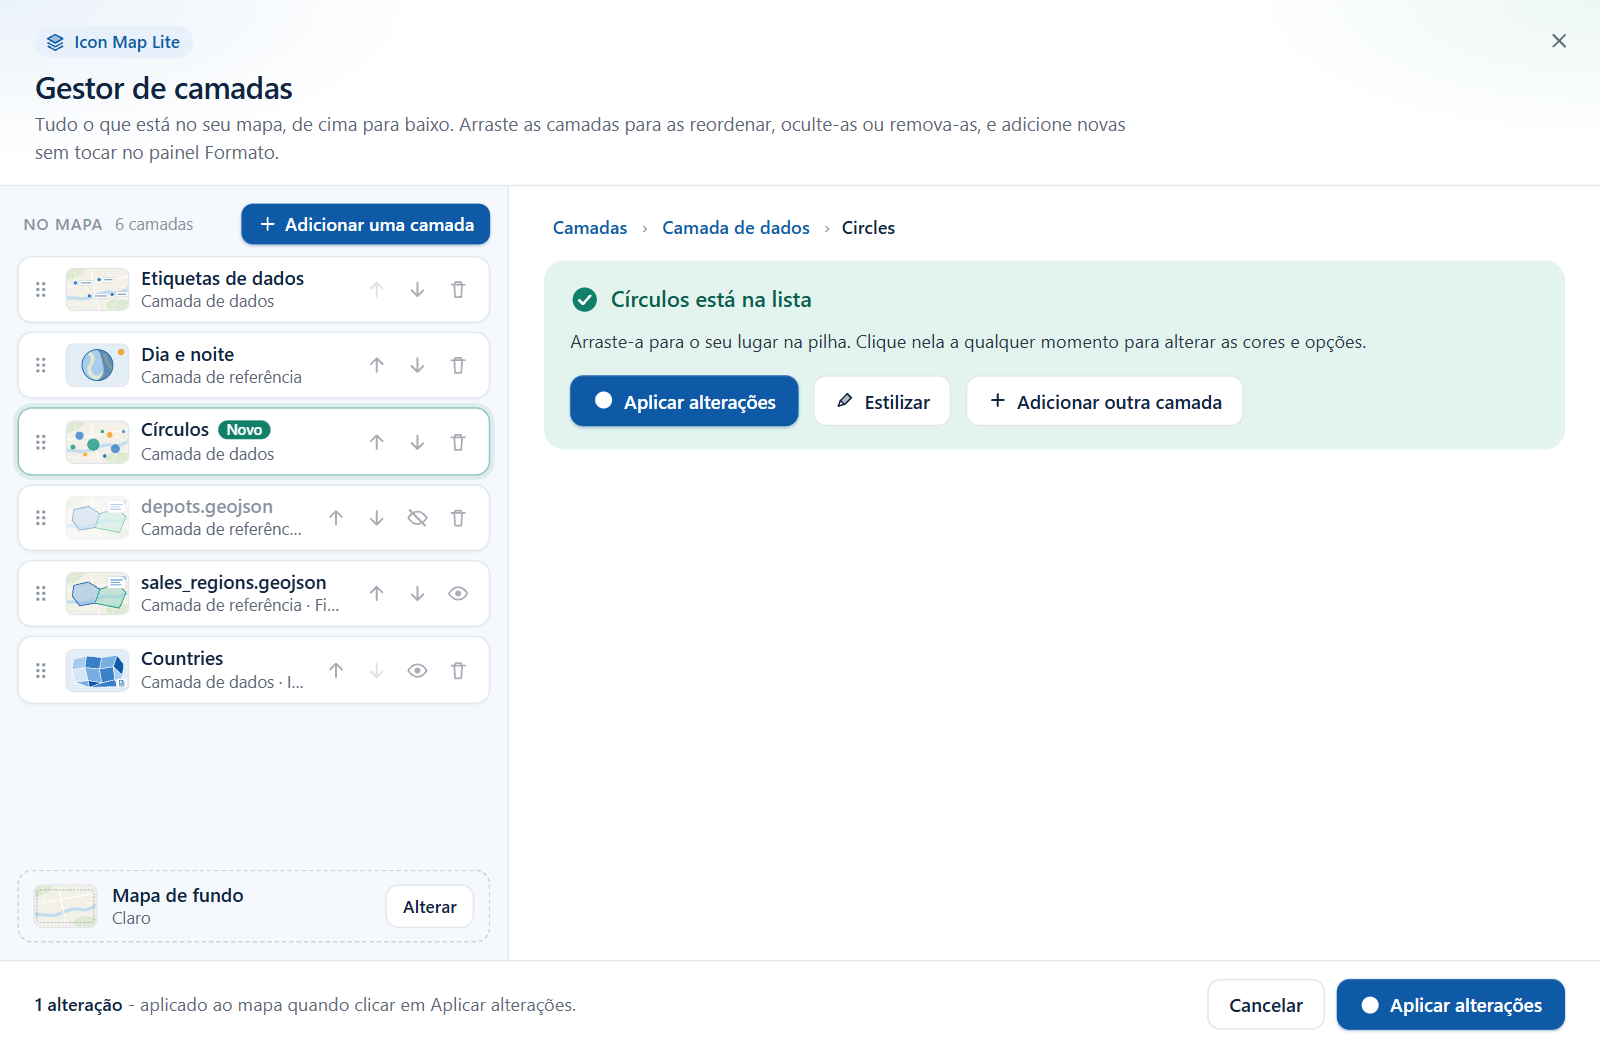Select the Dia e noite layer thumbnail
Image resolution: width=1600 pixels, height=1047 pixels.
click(97, 366)
